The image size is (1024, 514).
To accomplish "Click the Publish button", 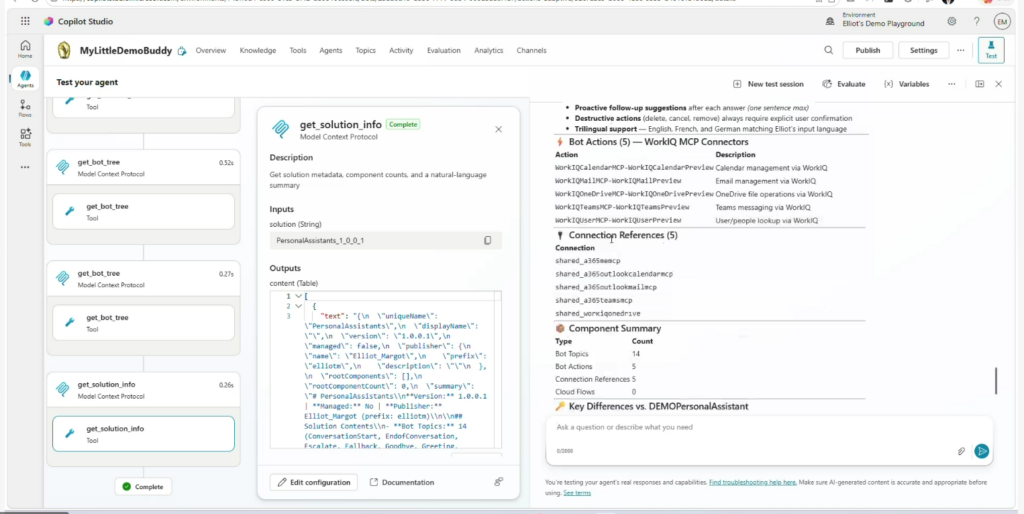I will tap(868, 50).
